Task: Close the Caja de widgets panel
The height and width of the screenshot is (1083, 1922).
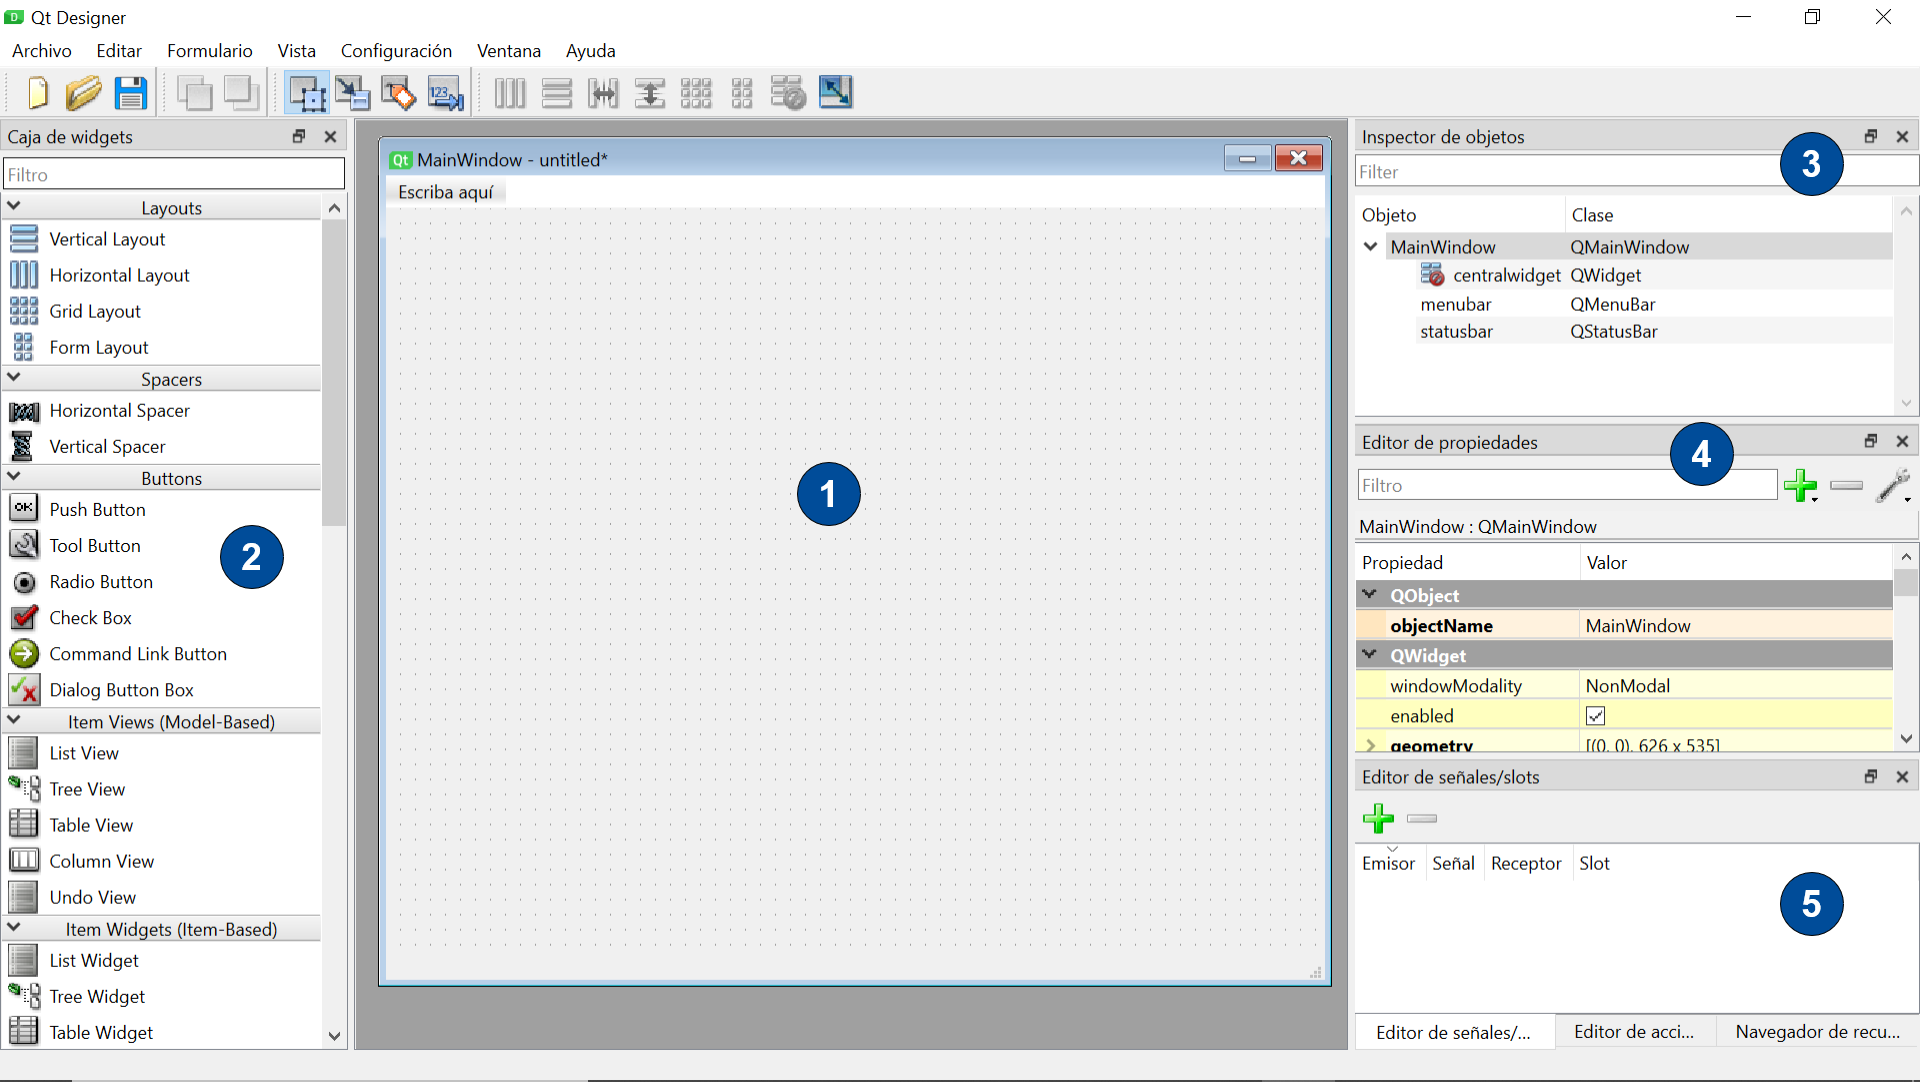Action: pyautogui.click(x=331, y=137)
